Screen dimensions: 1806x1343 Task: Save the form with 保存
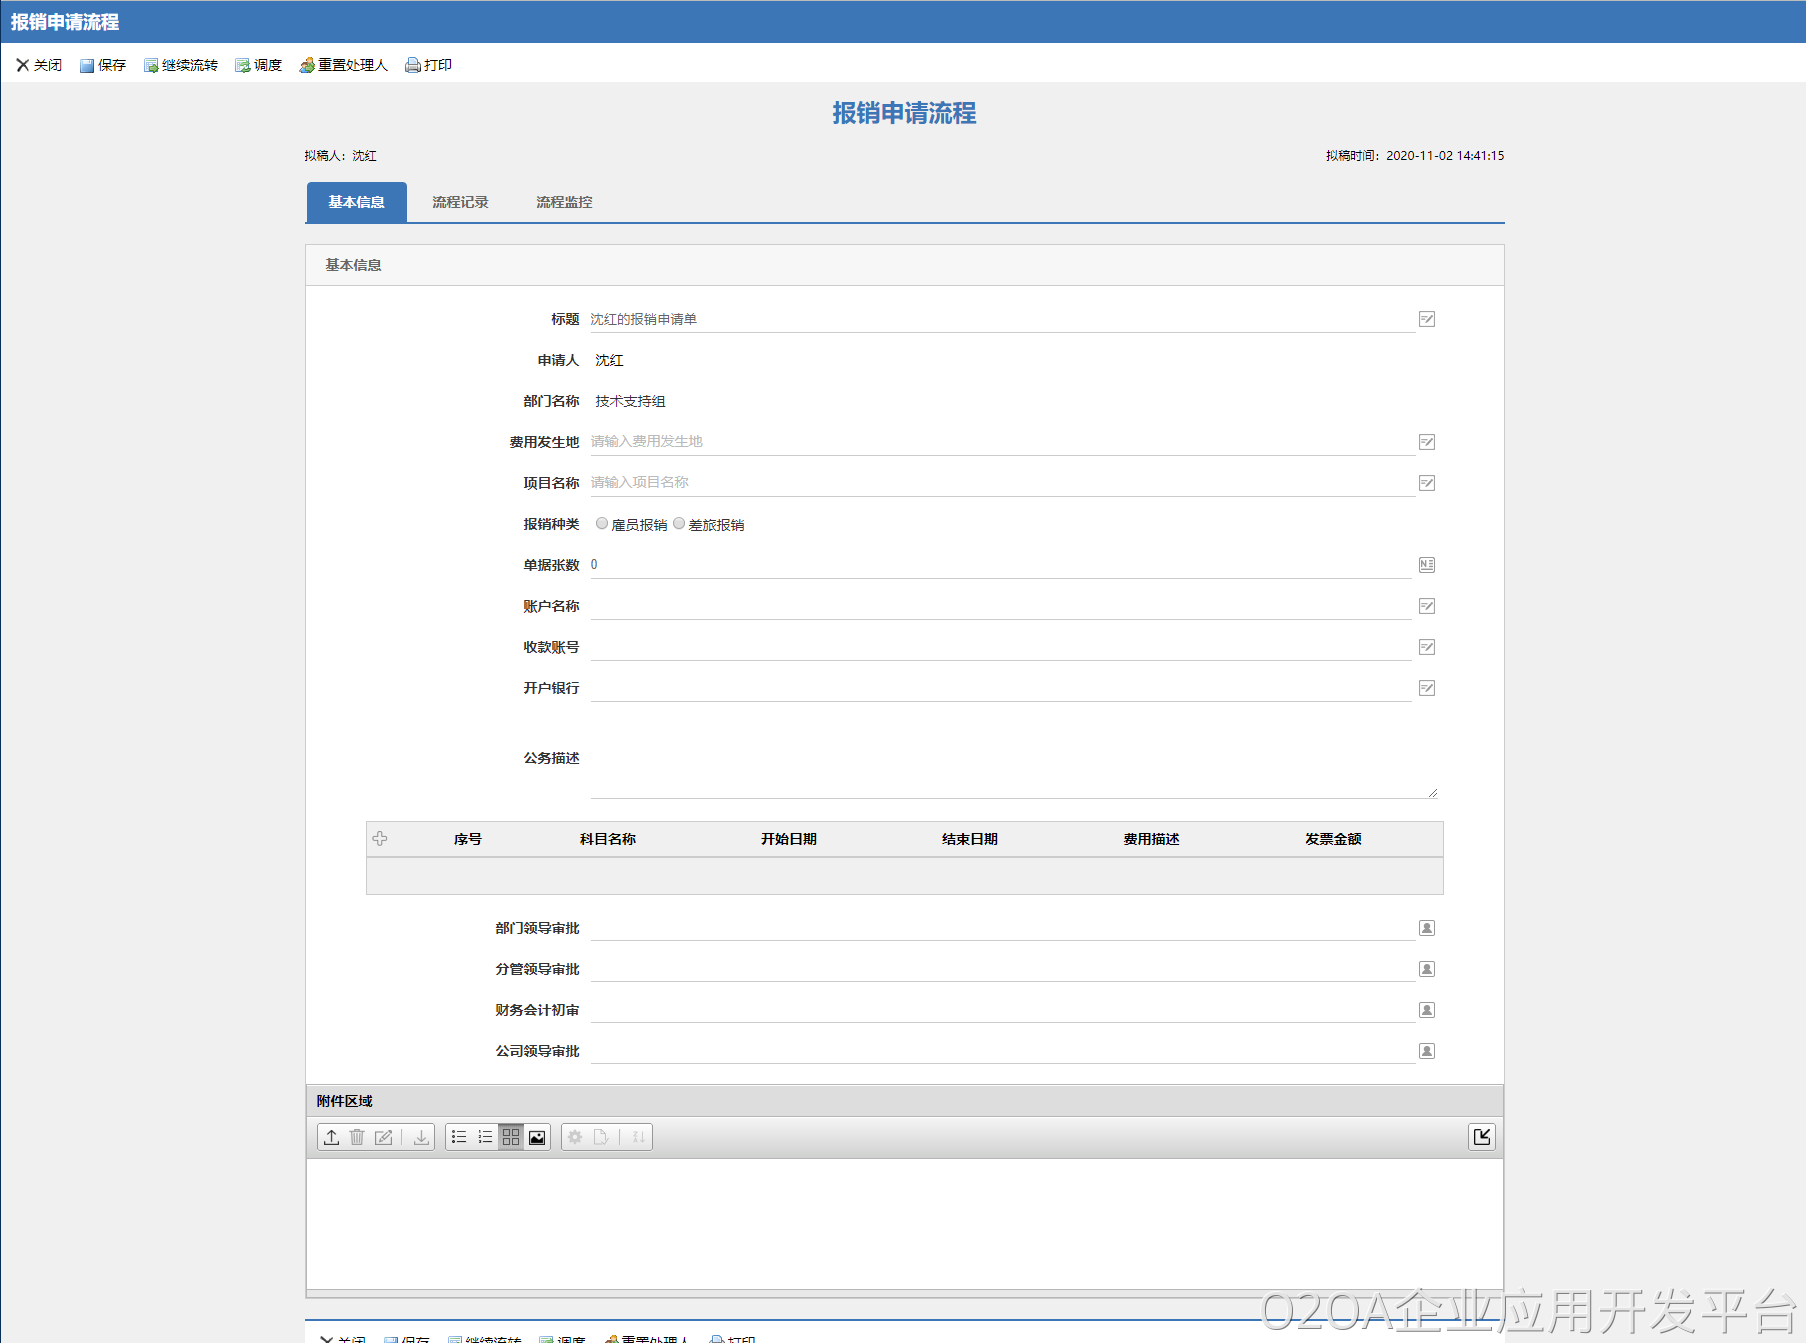103,65
